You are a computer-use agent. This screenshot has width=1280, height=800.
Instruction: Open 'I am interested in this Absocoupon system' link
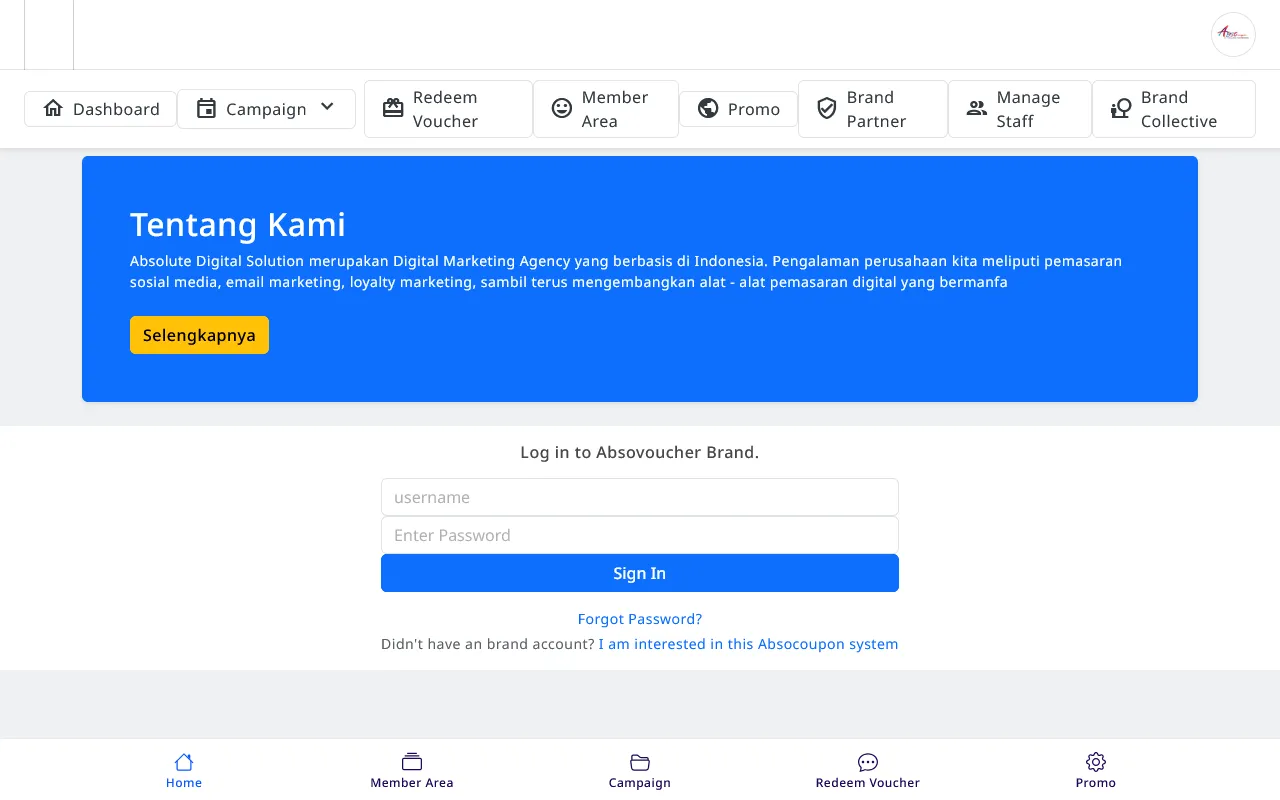pyautogui.click(x=748, y=644)
